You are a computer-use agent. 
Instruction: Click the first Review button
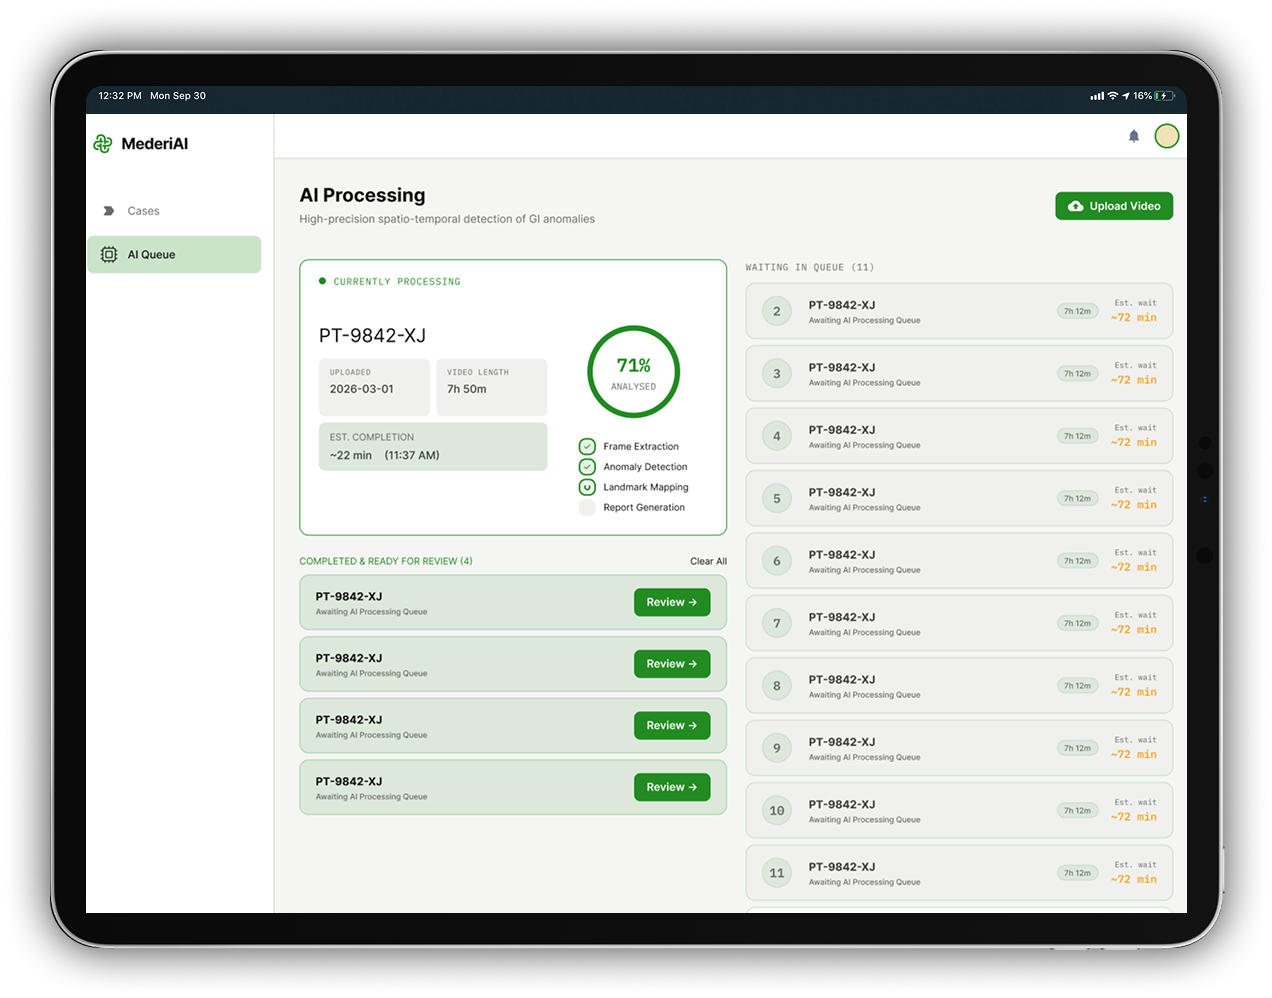pos(672,602)
